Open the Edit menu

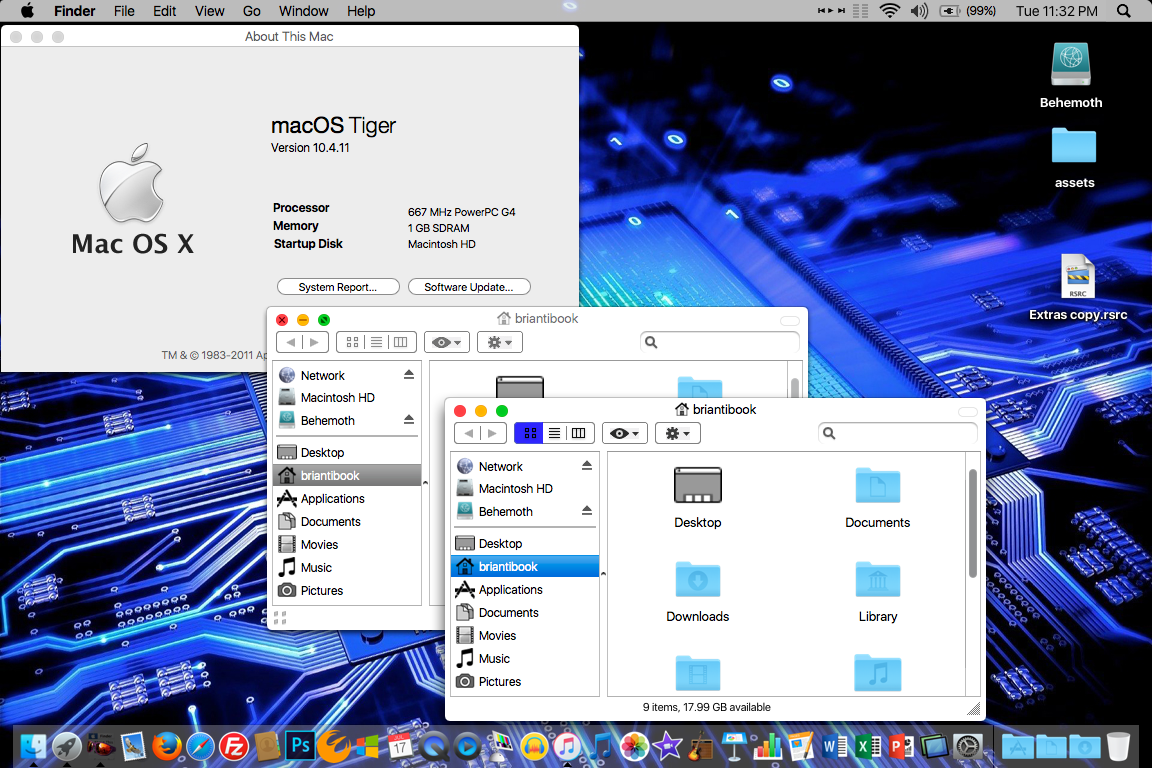point(165,11)
